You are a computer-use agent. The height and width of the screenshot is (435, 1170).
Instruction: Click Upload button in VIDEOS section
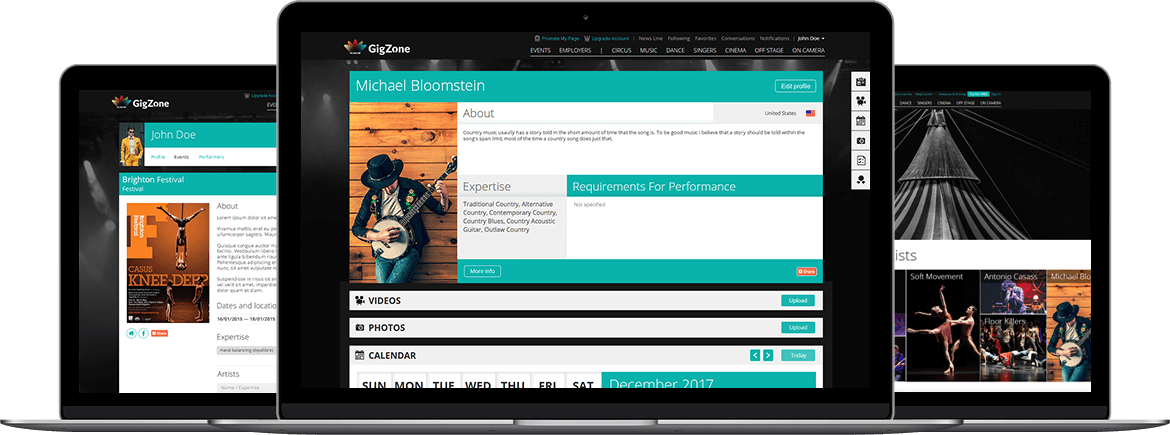[x=798, y=301]
